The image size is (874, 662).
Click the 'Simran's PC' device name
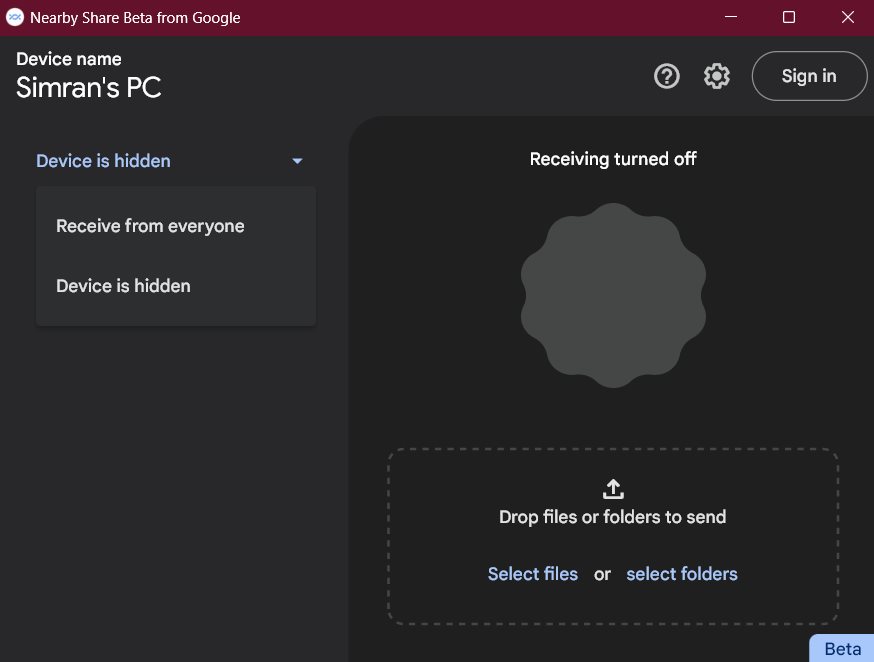coord(89,87)
